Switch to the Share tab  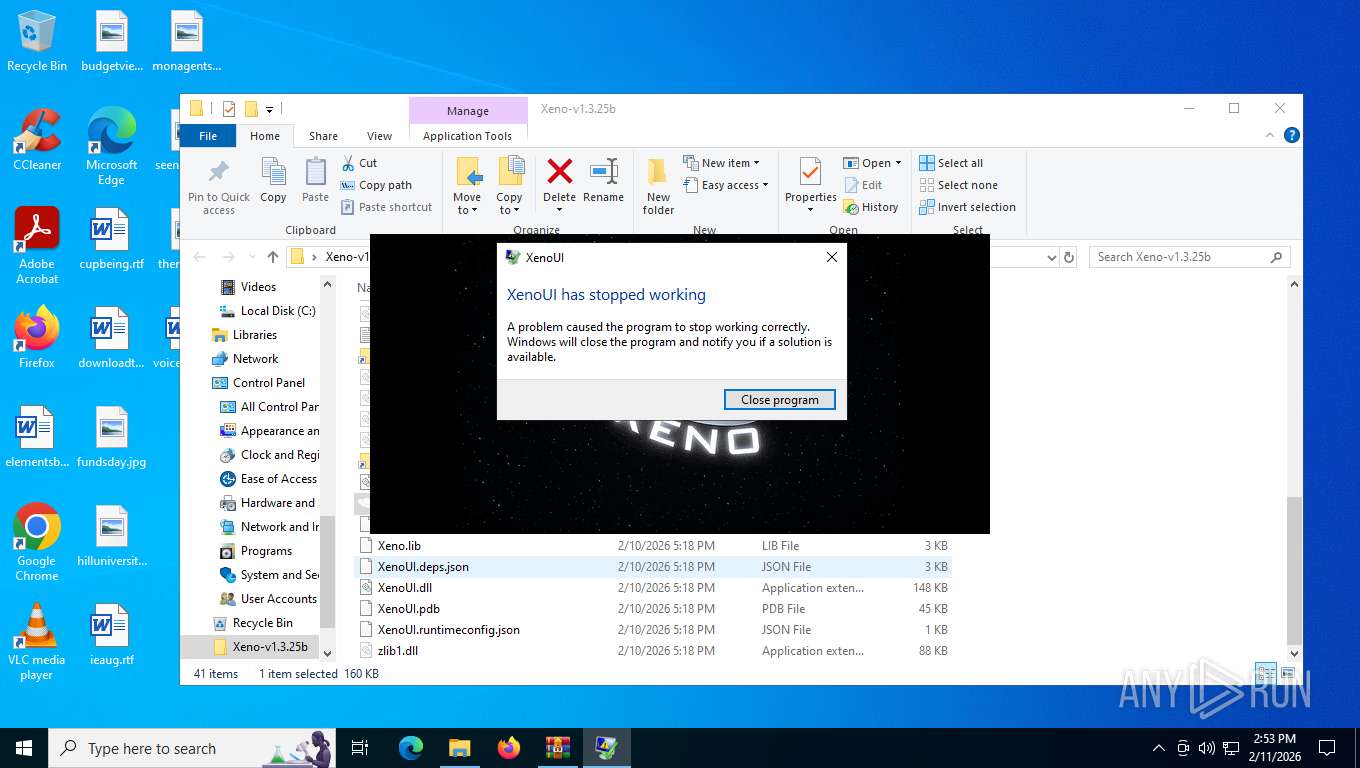(323, 136)
